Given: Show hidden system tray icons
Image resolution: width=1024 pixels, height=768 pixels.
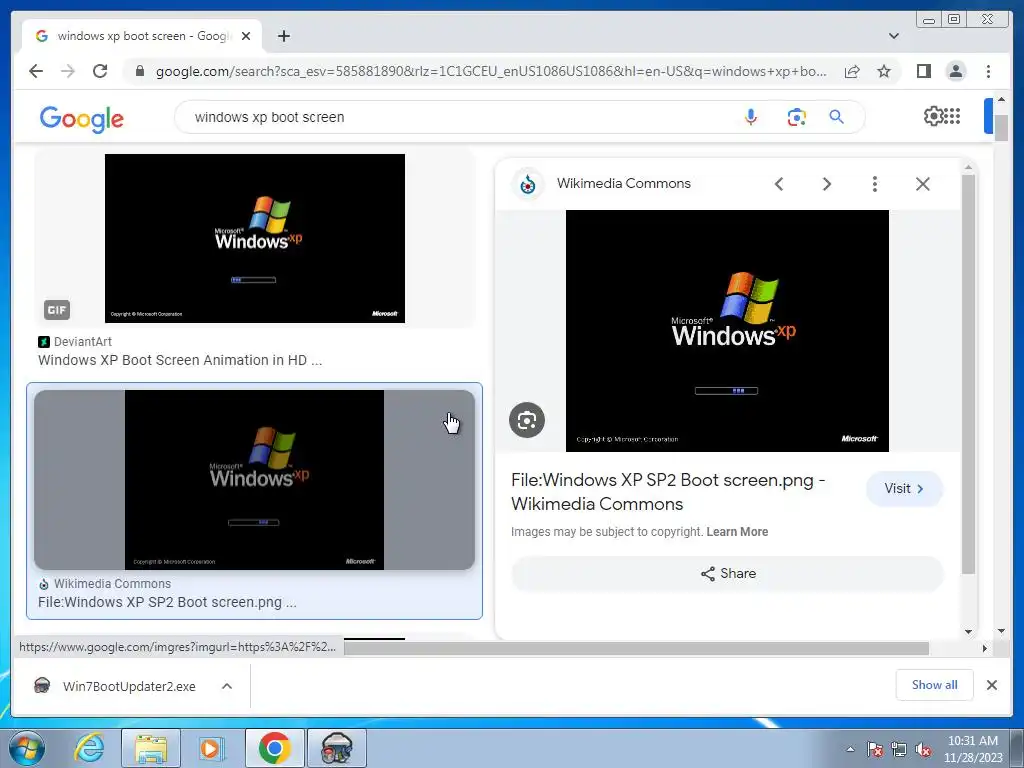Looking at the screenshot, I should (x=850, y=749).
